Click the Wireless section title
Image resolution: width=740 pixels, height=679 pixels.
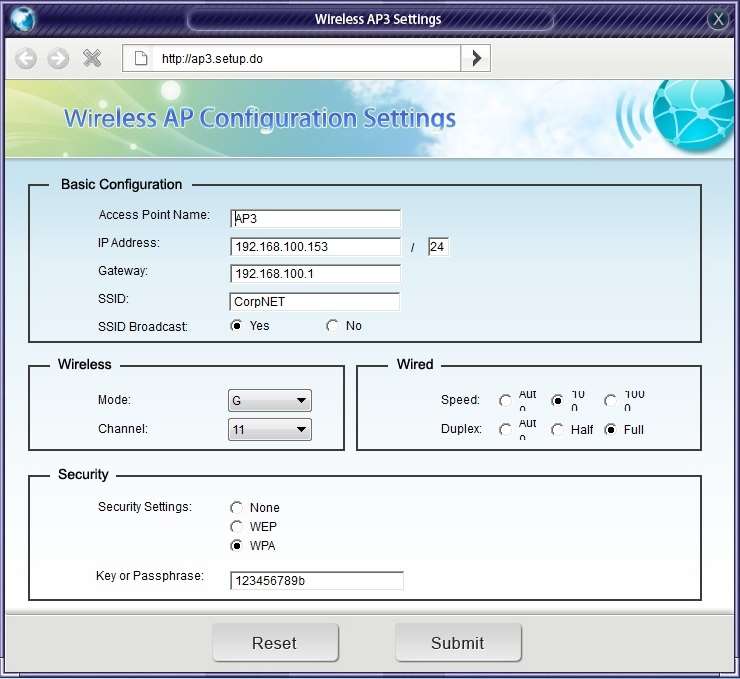point(84,364)
